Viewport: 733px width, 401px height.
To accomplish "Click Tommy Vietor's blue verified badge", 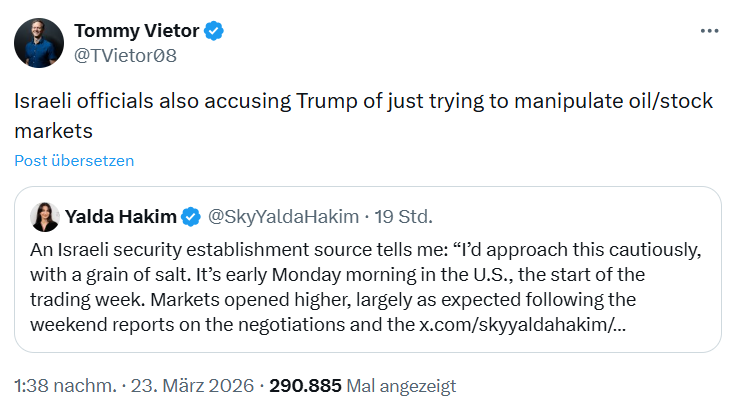I will (x=214, y=32).
